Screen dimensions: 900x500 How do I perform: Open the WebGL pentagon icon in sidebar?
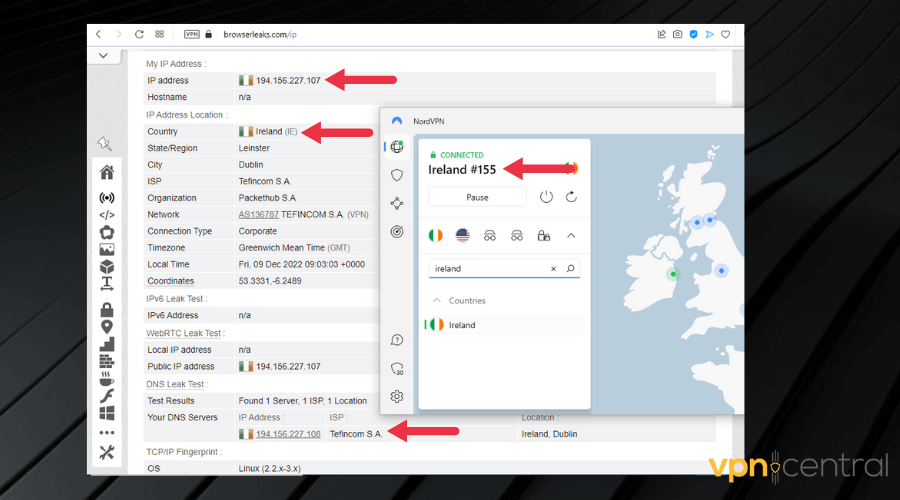tap(107, 232)
